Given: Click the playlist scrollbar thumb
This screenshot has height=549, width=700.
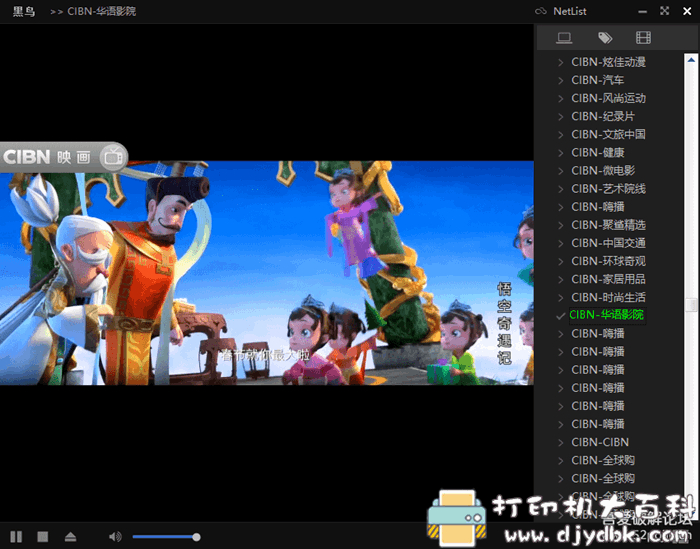Looking at the screenshot, I should click(692, 305).
